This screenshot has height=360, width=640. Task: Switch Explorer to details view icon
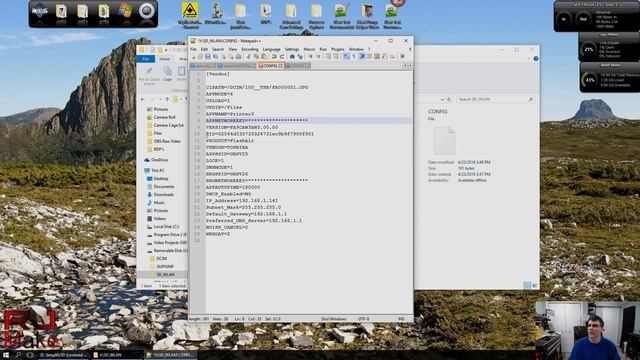(527, 285)
